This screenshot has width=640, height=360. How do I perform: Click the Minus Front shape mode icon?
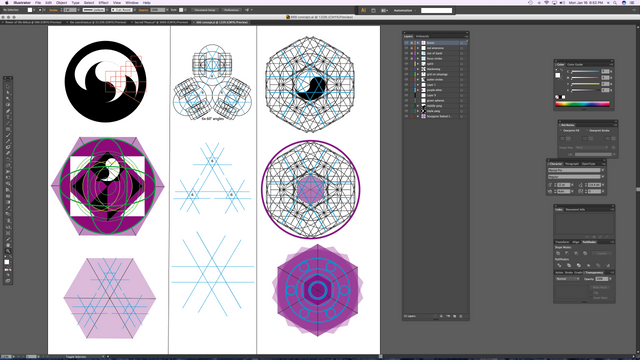coord(567,253)
